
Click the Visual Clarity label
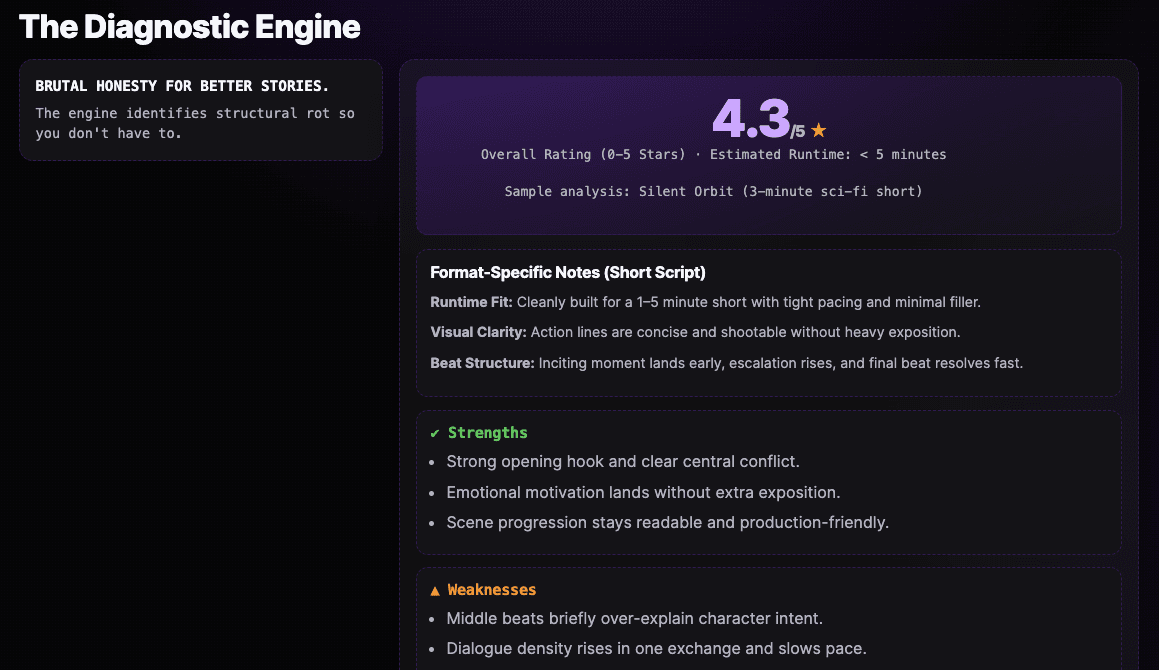(478, 332)
